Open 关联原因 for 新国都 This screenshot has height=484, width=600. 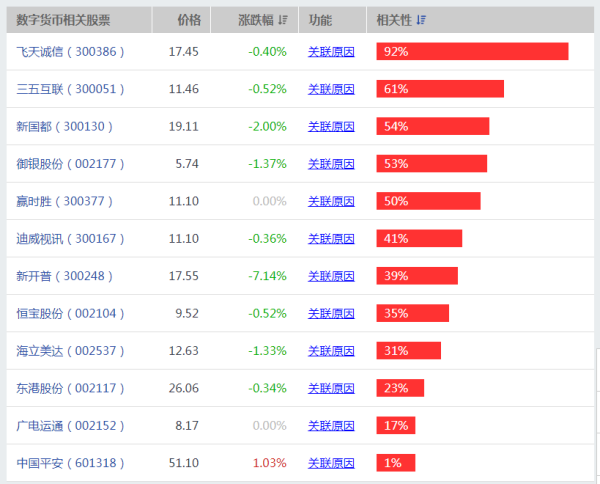331,126
